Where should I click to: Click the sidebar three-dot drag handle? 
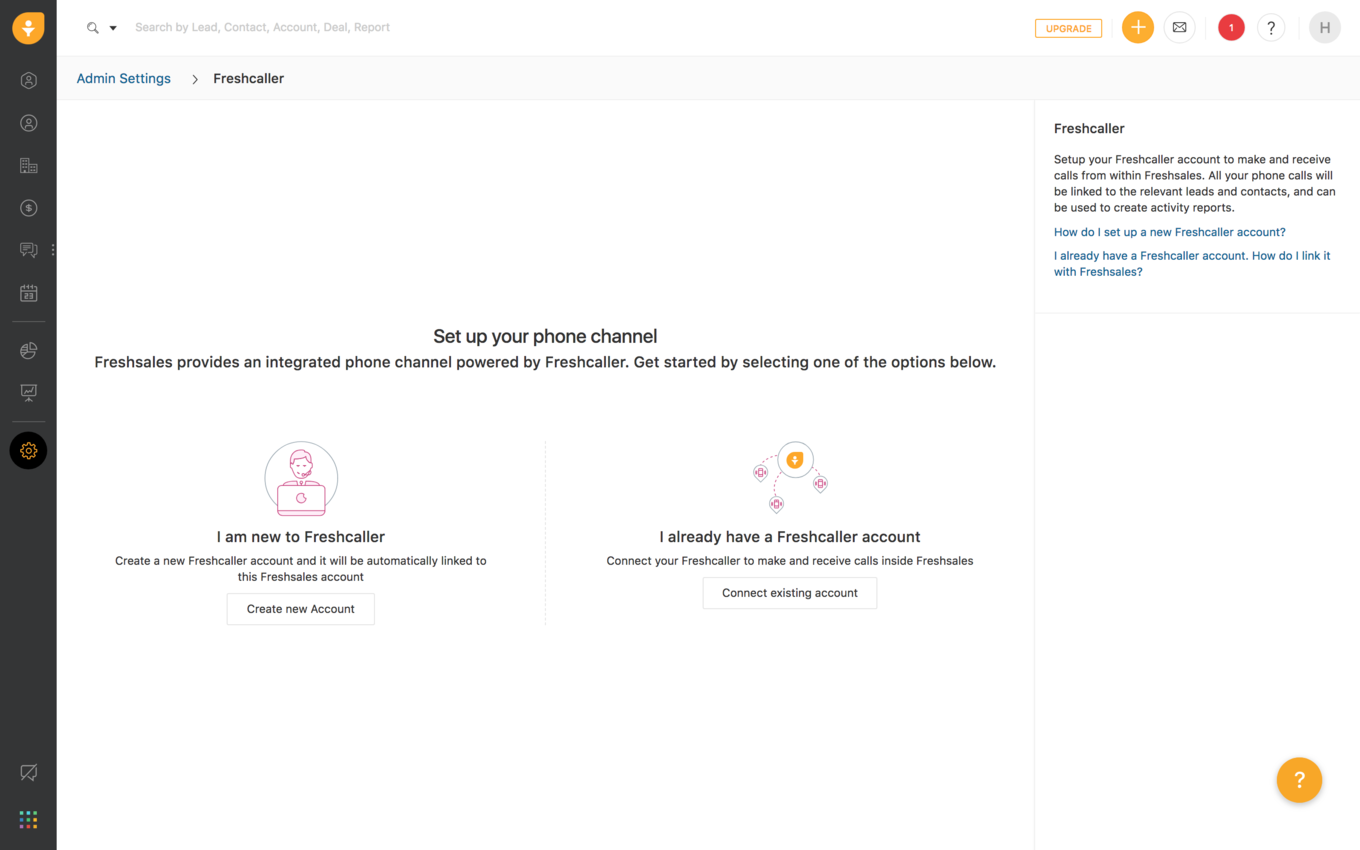coord(53,250)
